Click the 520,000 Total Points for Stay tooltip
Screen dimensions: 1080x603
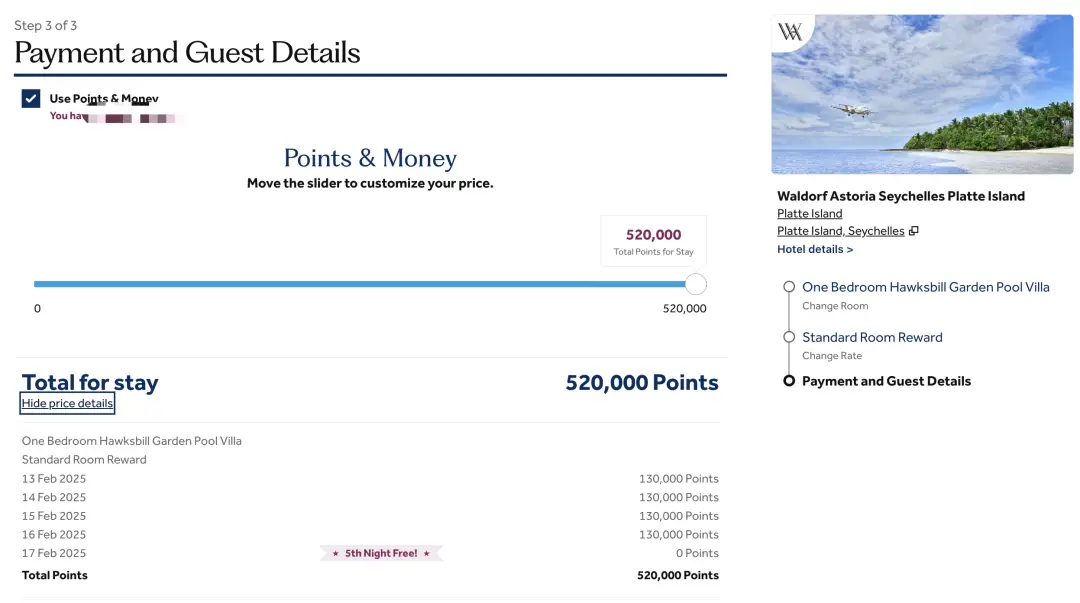(653, 241)
